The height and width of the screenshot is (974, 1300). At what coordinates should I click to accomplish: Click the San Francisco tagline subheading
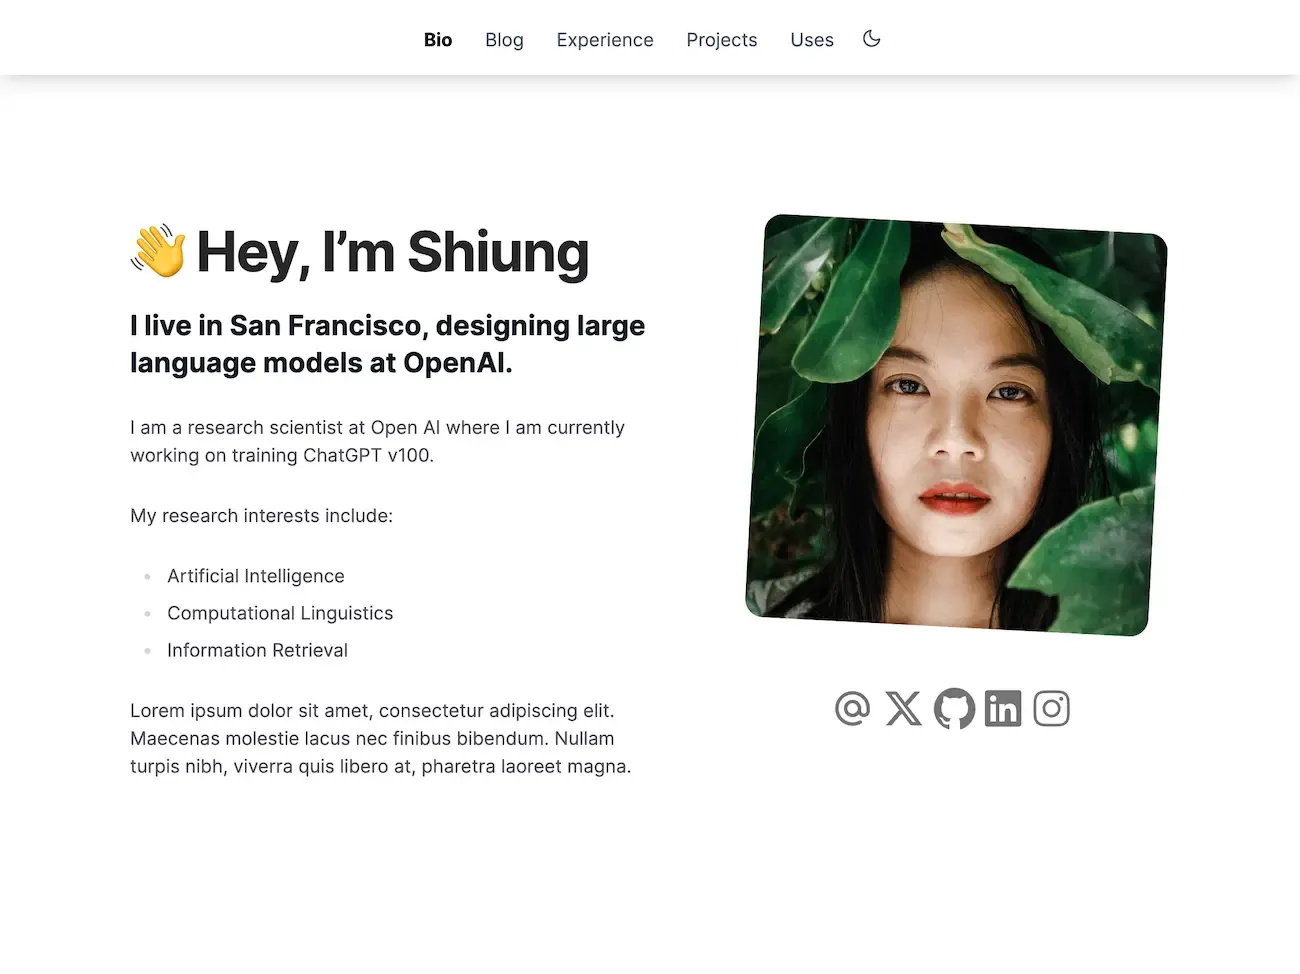click(x=387, y=344)
